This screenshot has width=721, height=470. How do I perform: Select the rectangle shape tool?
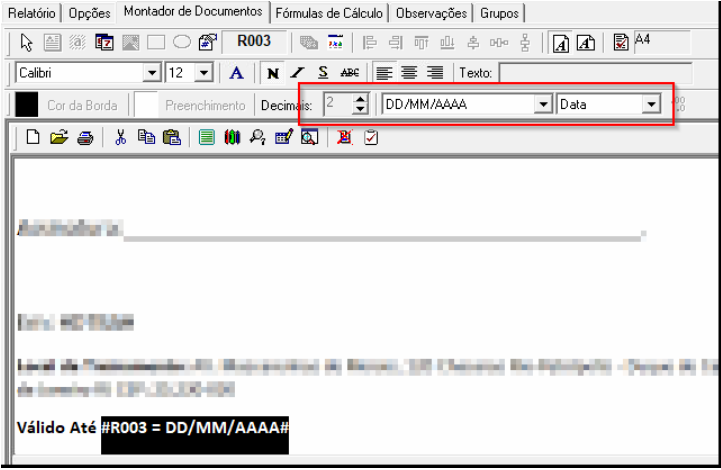point(156,43)
